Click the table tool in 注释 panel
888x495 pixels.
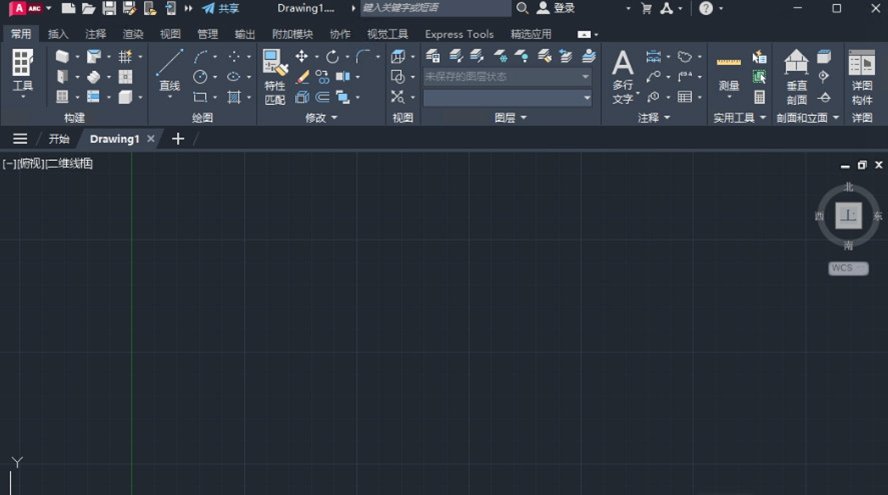(685, 97)
